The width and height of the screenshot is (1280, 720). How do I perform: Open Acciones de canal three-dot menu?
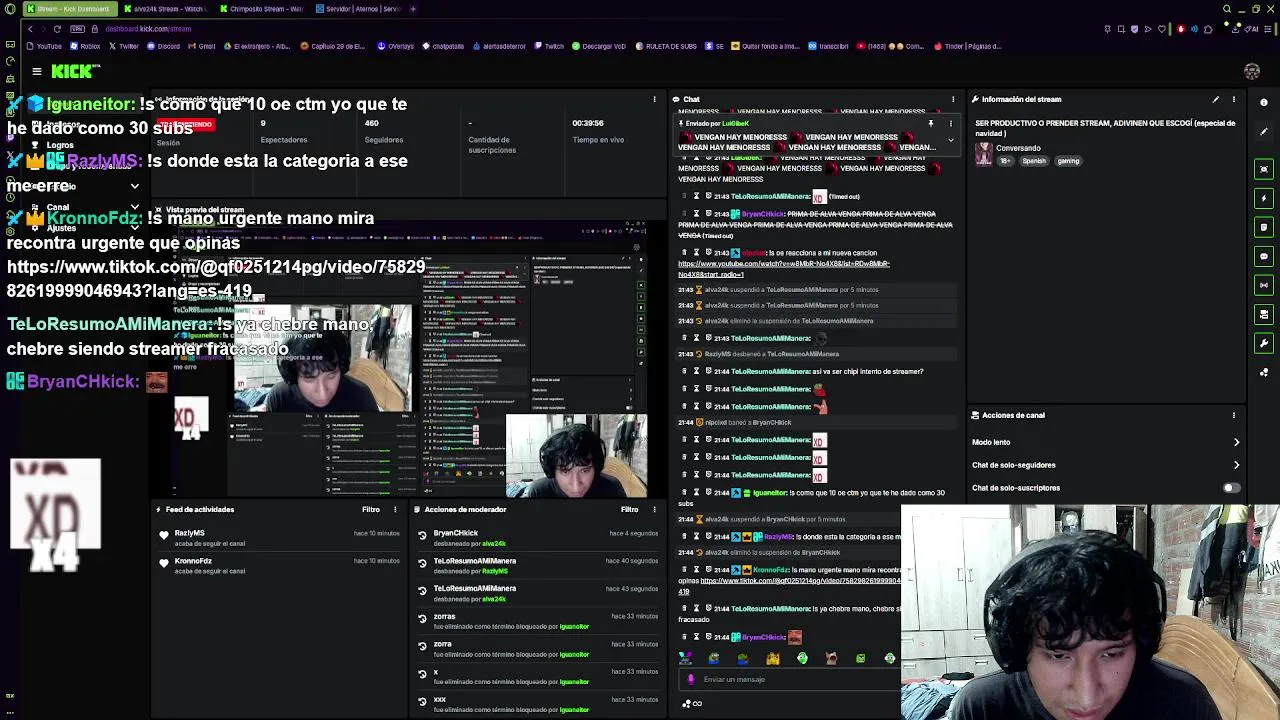[x=1234, y=415]
